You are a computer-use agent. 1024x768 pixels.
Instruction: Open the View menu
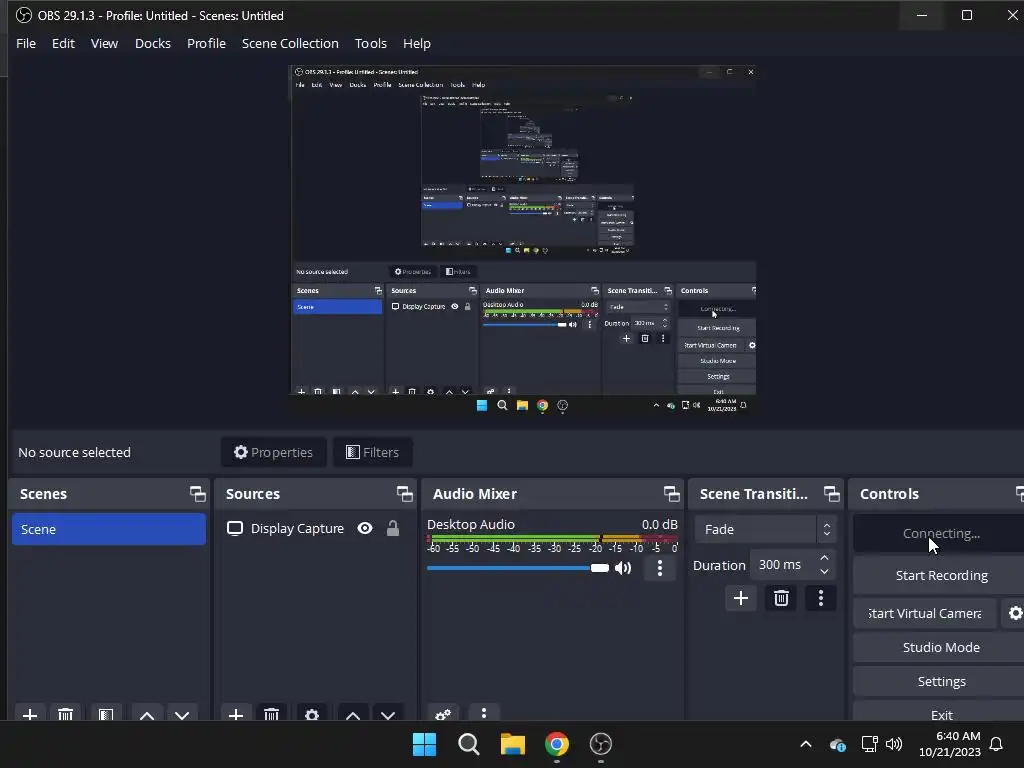[x=104, y=43]
